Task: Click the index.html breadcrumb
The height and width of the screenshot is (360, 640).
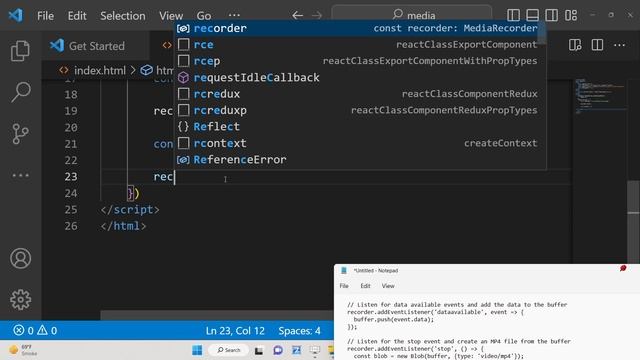Action: tap(93, 70)
